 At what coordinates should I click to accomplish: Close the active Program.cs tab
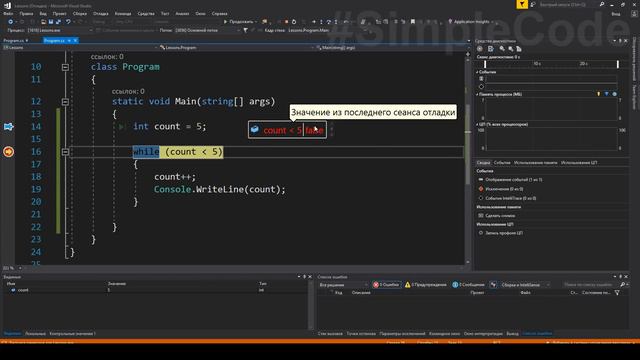coord(76,40)
